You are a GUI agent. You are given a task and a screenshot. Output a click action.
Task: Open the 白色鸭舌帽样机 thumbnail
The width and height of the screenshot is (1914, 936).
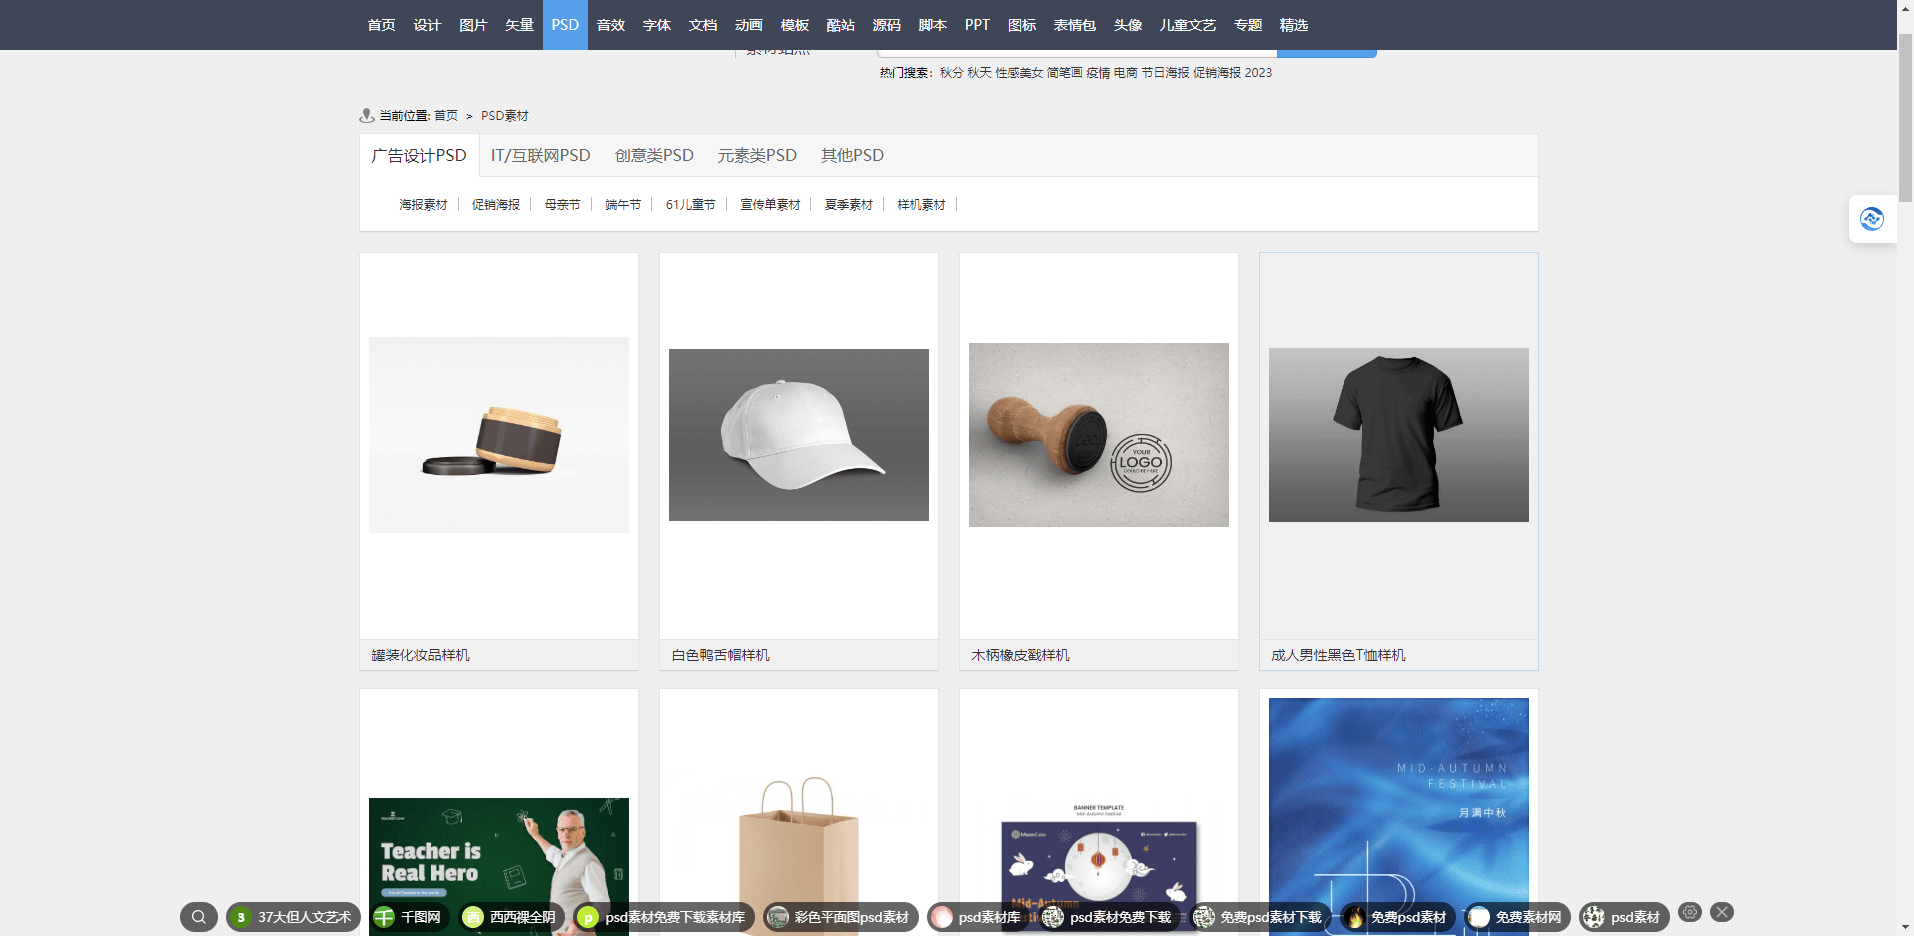coord(798,435)
